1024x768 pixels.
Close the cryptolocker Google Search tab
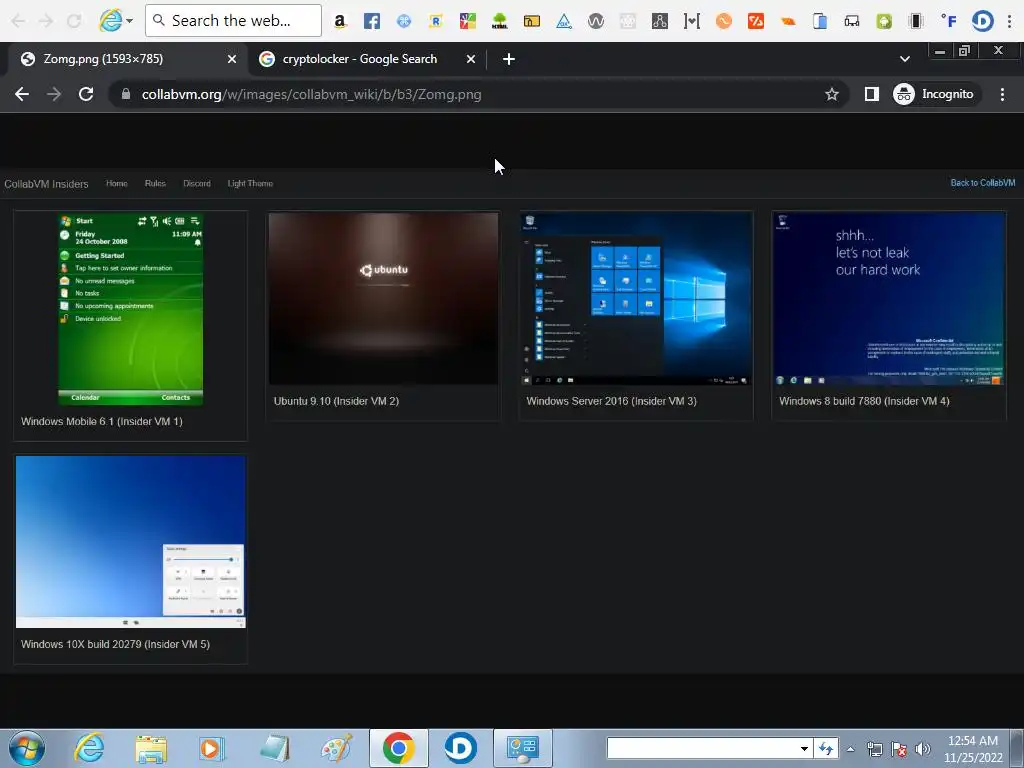(x=471, y=59)
